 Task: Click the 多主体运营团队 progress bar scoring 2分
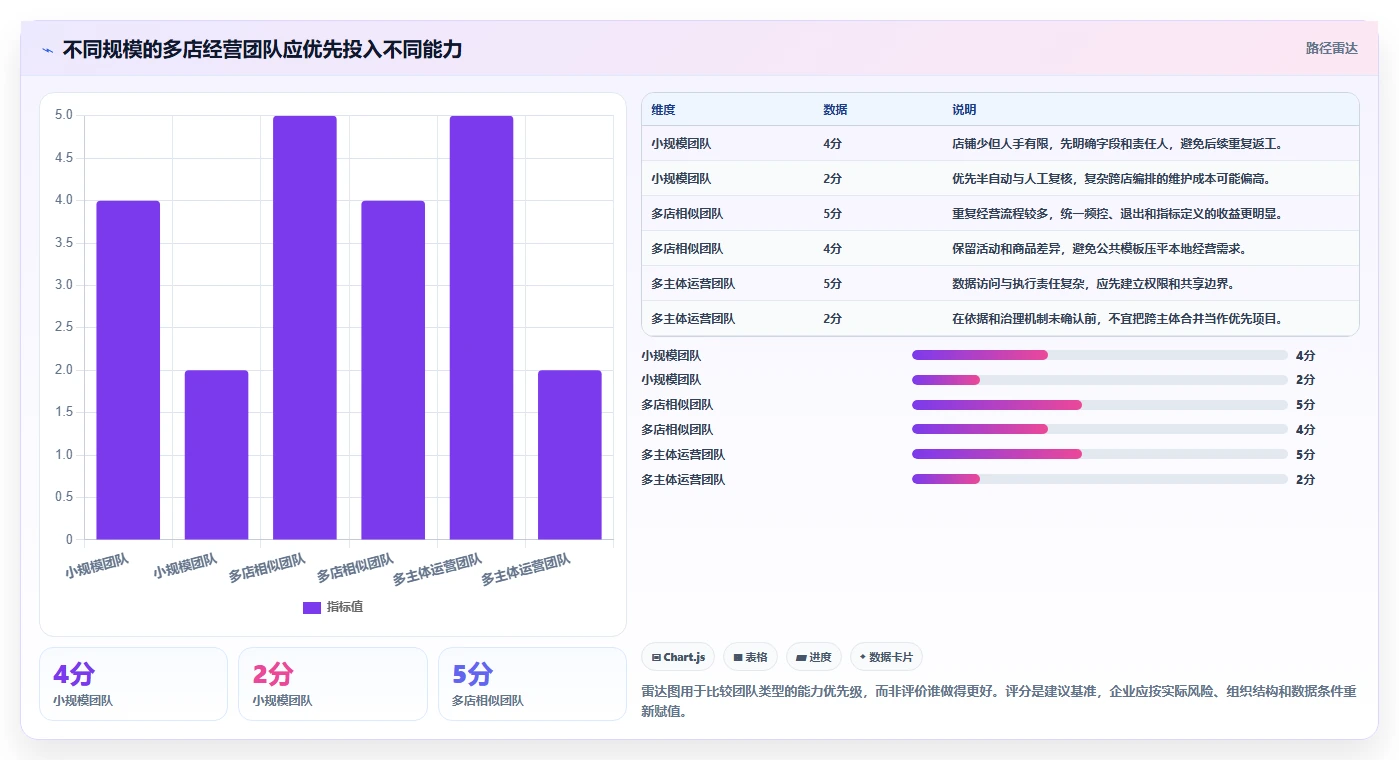1099,480
